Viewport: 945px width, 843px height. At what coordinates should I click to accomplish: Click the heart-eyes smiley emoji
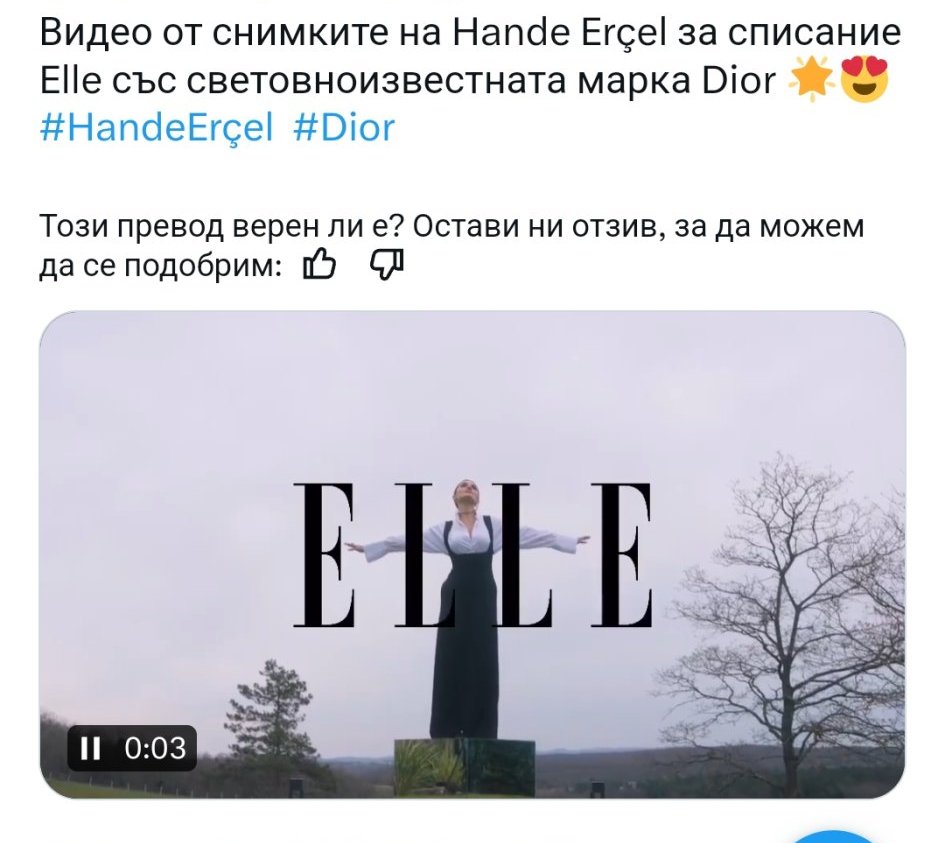click(864, 80)
